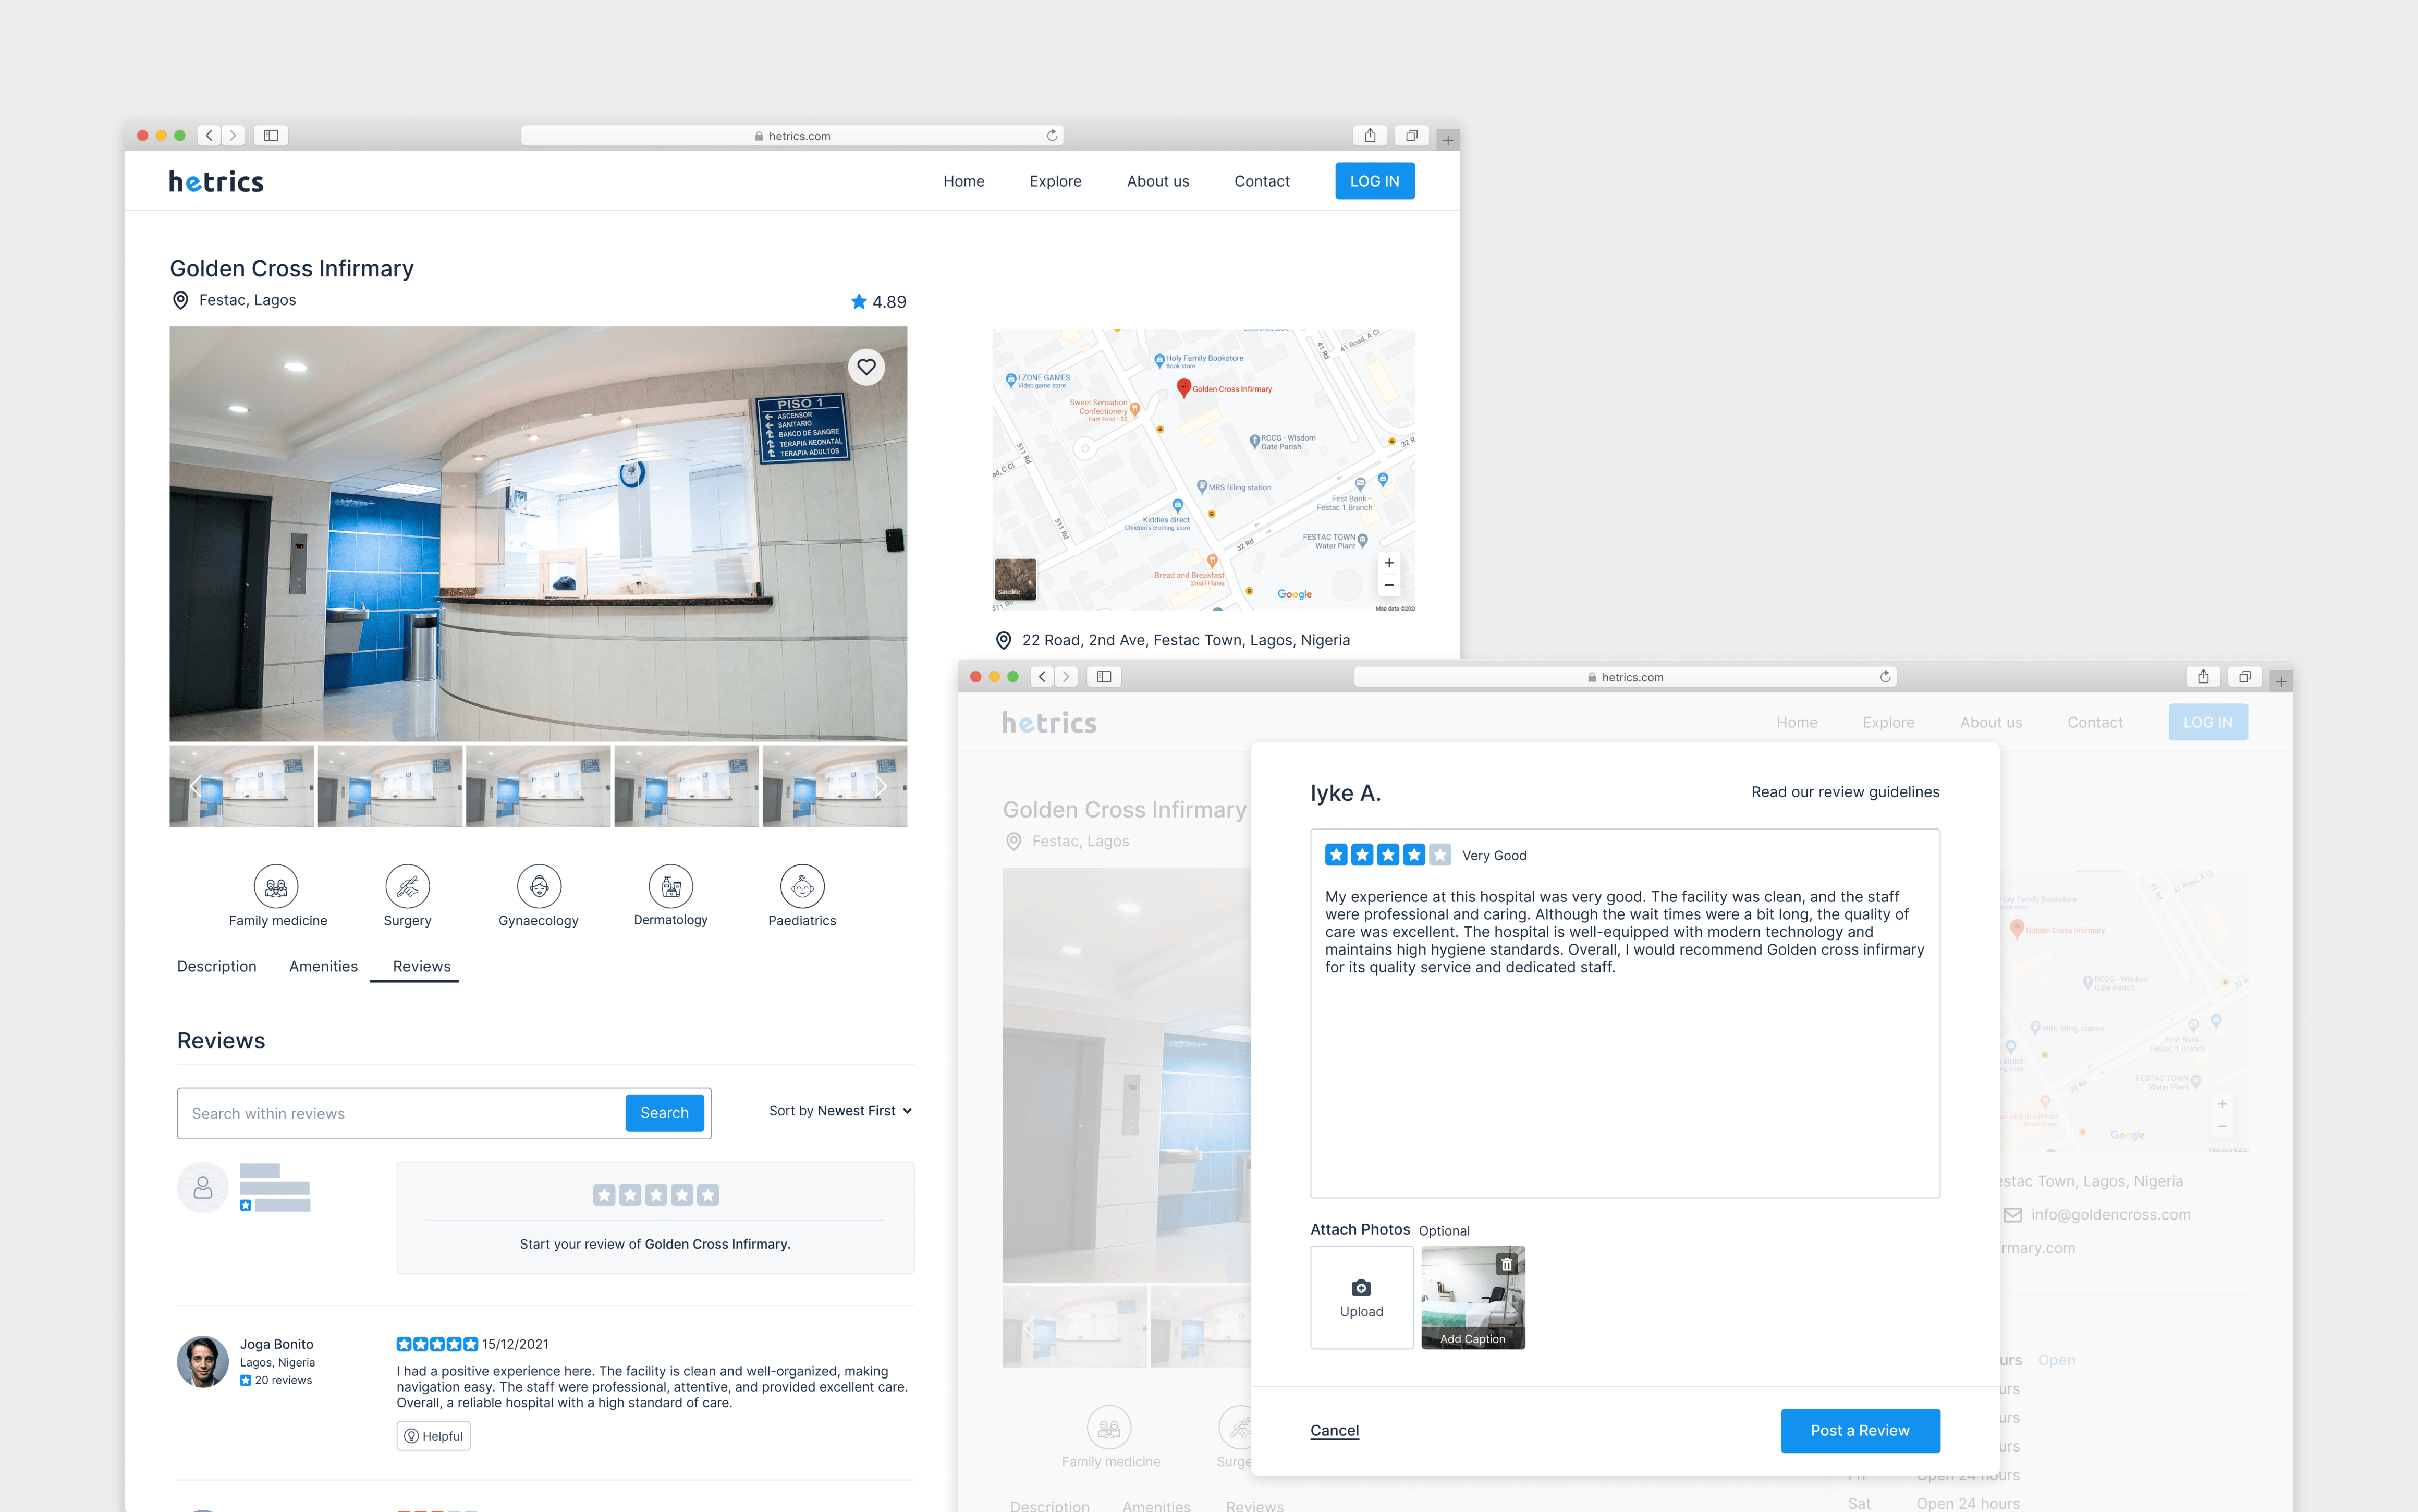Click the tabs overview icon in the front browser window
Viewport: 2418px width, 1512px height.
(x=2244, y=677)
